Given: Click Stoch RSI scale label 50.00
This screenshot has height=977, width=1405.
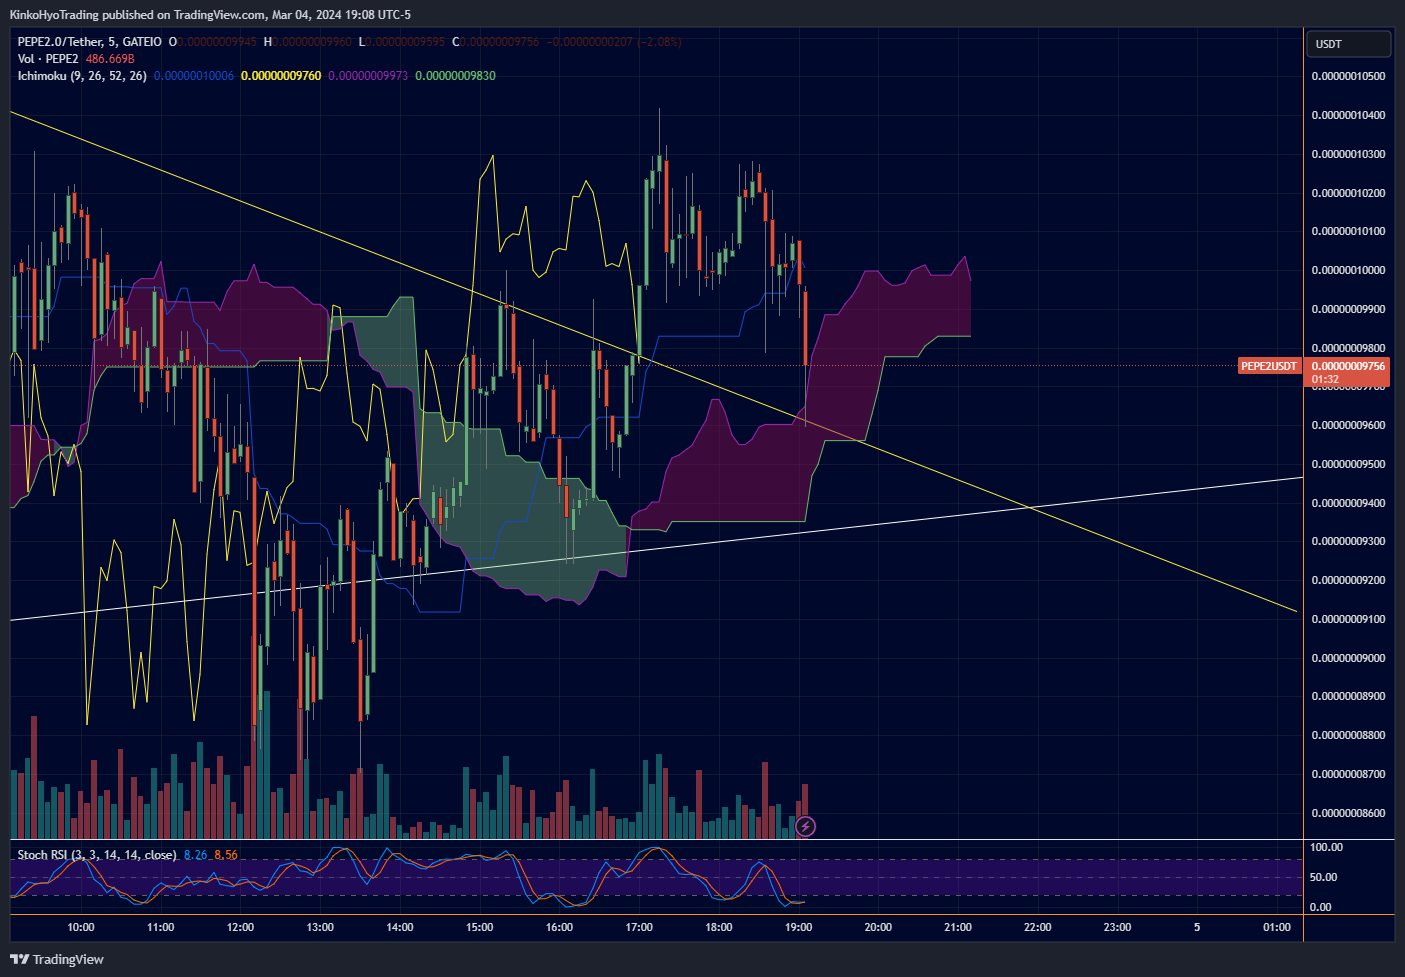Looking at the screenshot, I should click(x=1323, y=877).
